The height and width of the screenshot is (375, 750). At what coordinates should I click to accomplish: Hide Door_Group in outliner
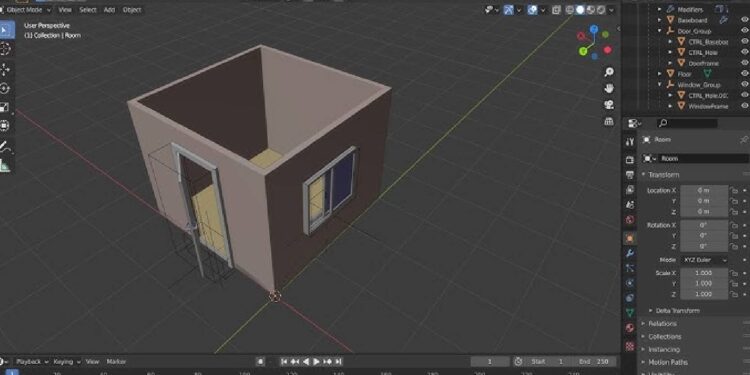coord(744,31)
